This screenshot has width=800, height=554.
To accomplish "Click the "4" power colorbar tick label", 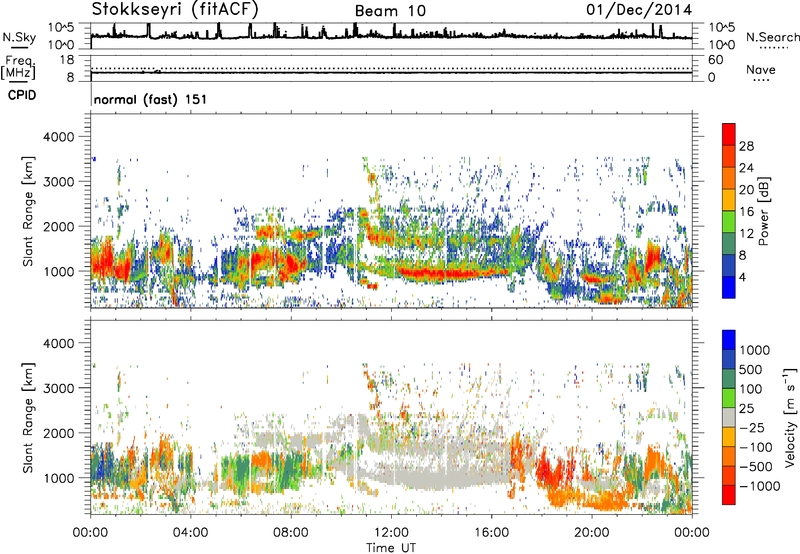I will coord(742,277).
